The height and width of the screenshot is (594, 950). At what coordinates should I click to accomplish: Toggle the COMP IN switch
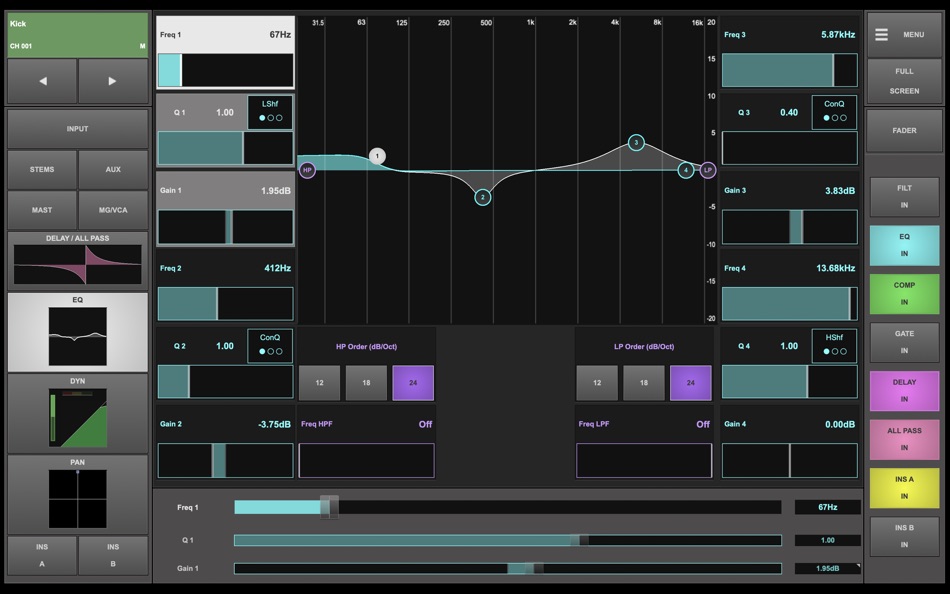coord(903,292)
